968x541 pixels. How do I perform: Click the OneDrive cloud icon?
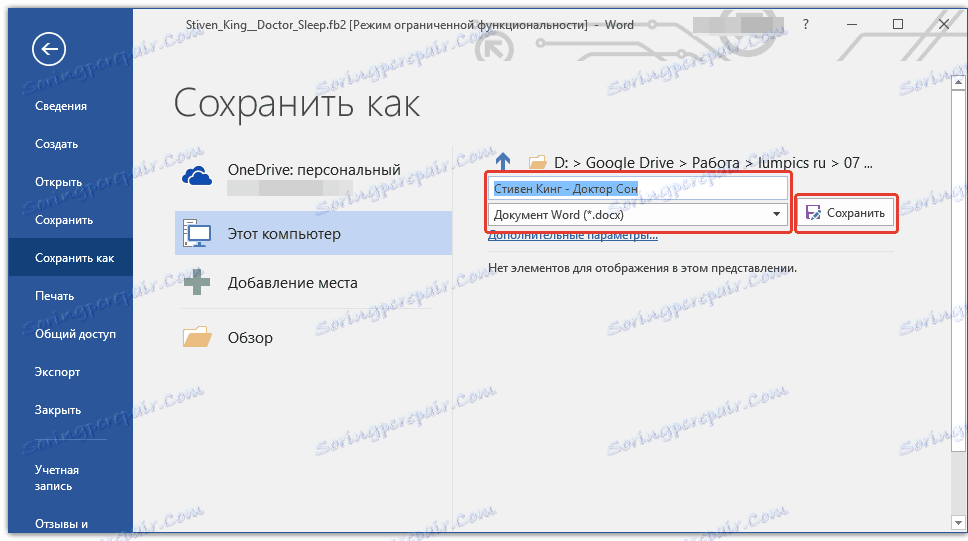[197, 176]
